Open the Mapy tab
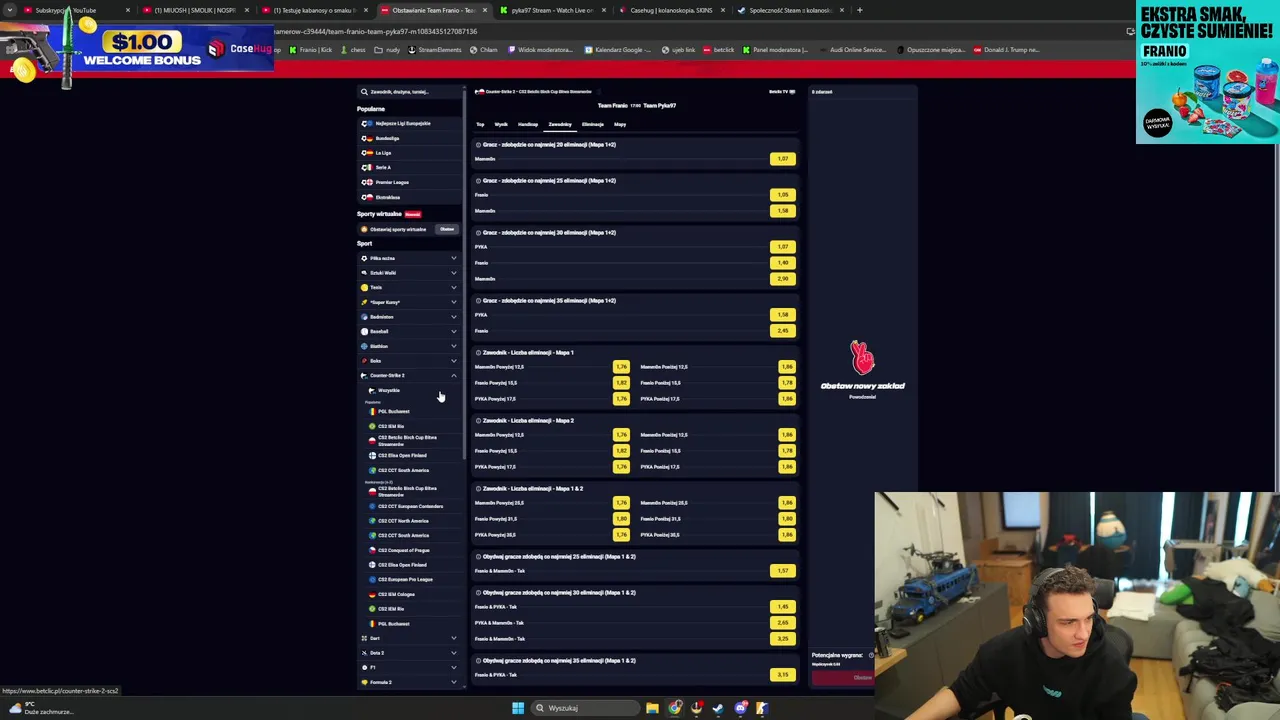Image resolution: width=1280 pixels, height=720 pixels. [620, 124]
